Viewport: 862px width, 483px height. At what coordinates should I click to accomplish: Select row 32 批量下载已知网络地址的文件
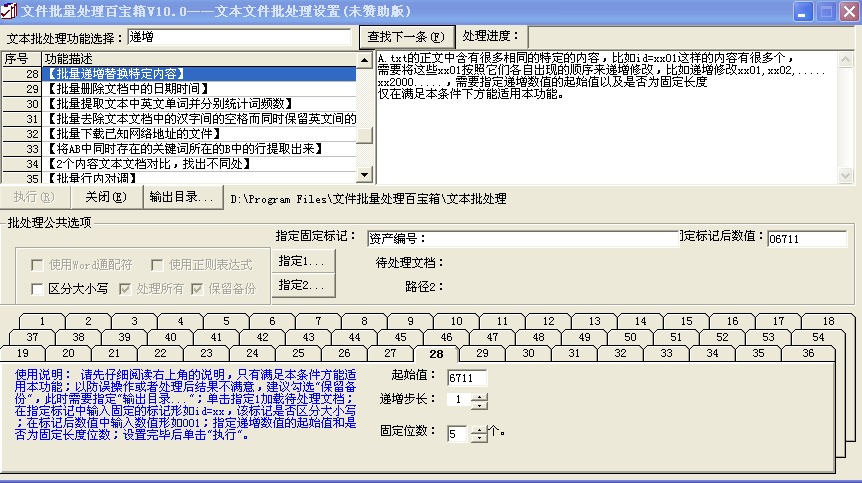[x=179, y=134]
